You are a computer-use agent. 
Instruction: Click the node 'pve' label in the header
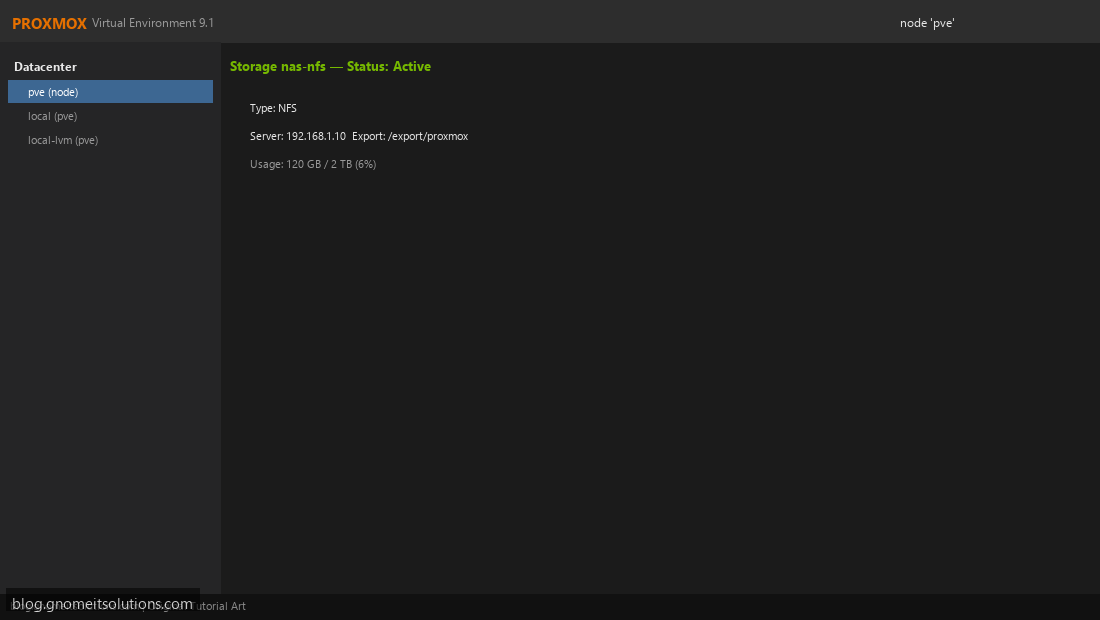(927, 23)
